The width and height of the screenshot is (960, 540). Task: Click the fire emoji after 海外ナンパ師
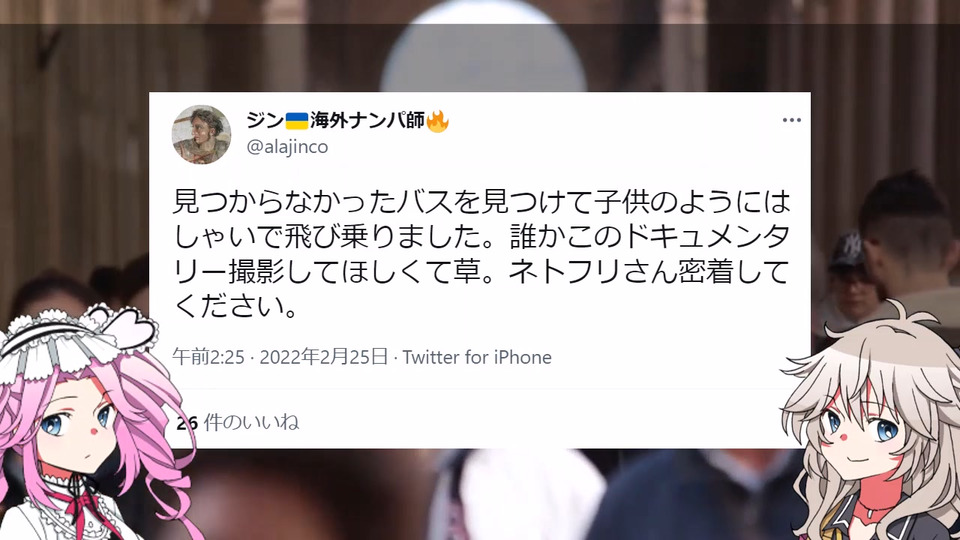pos(437,121)
